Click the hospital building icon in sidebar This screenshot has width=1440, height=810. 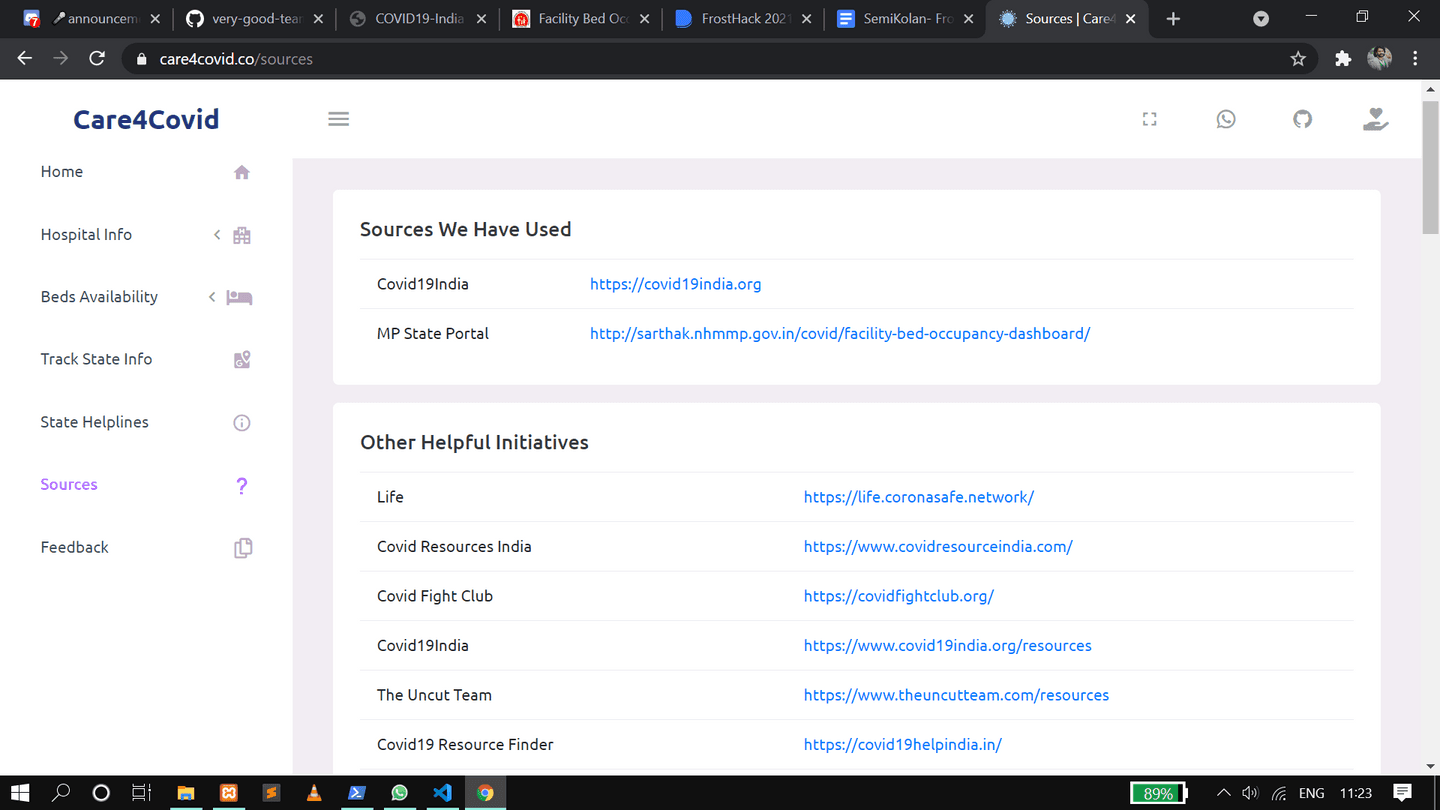click(x=242, y=235)
